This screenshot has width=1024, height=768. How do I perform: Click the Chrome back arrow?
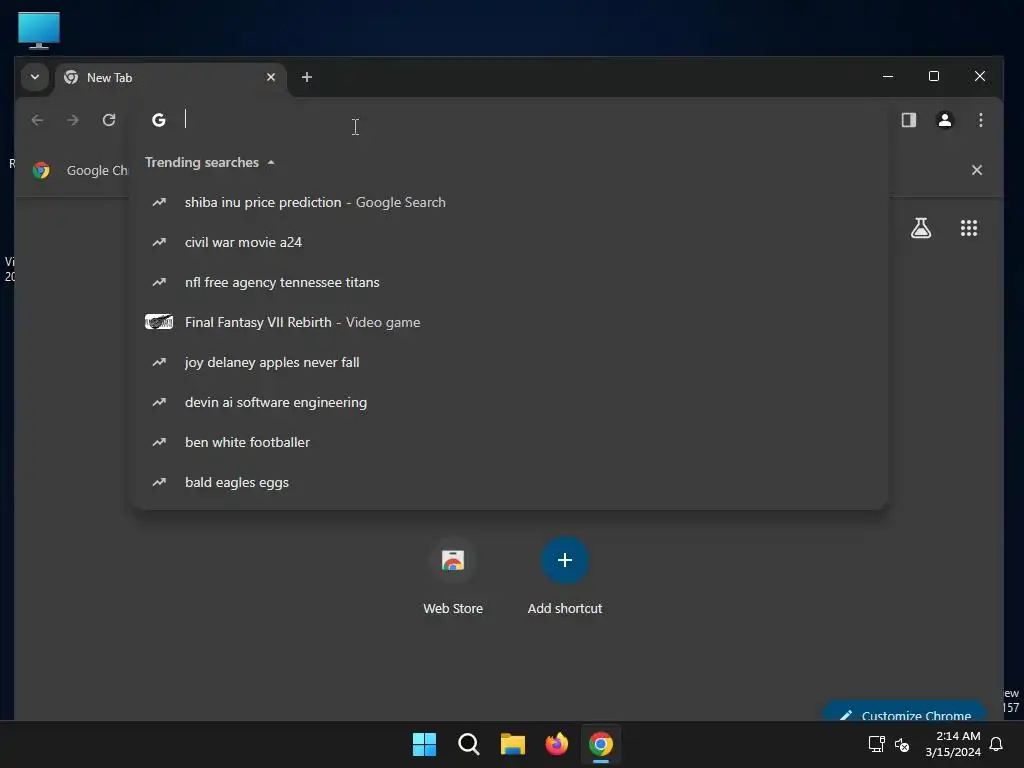pos(37,120)
